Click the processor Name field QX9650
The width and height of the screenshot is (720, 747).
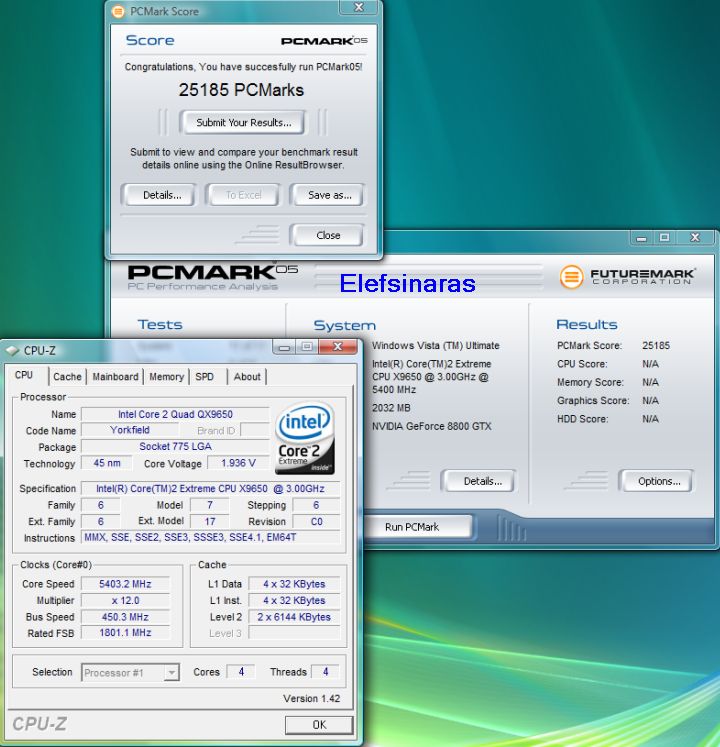click(175, 414)
